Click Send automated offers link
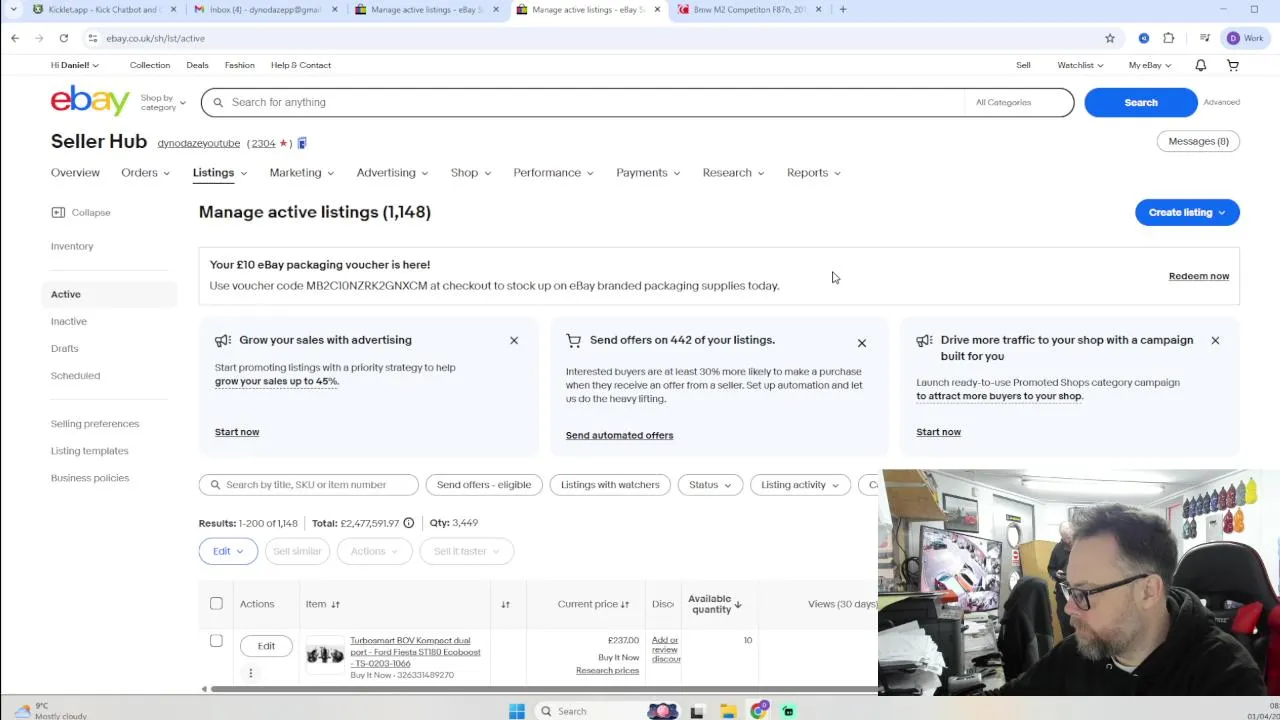1280x720 pixels. (x=619, y=435)
